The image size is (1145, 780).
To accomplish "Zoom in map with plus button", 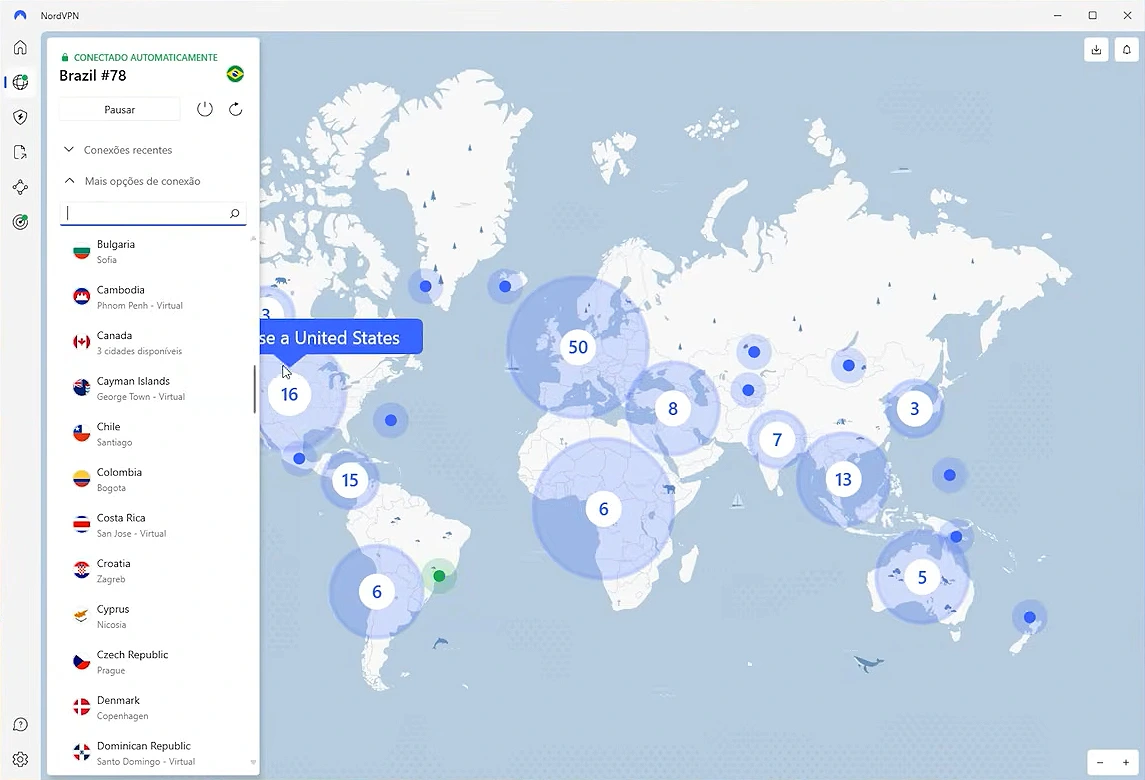I will 1126,762.
